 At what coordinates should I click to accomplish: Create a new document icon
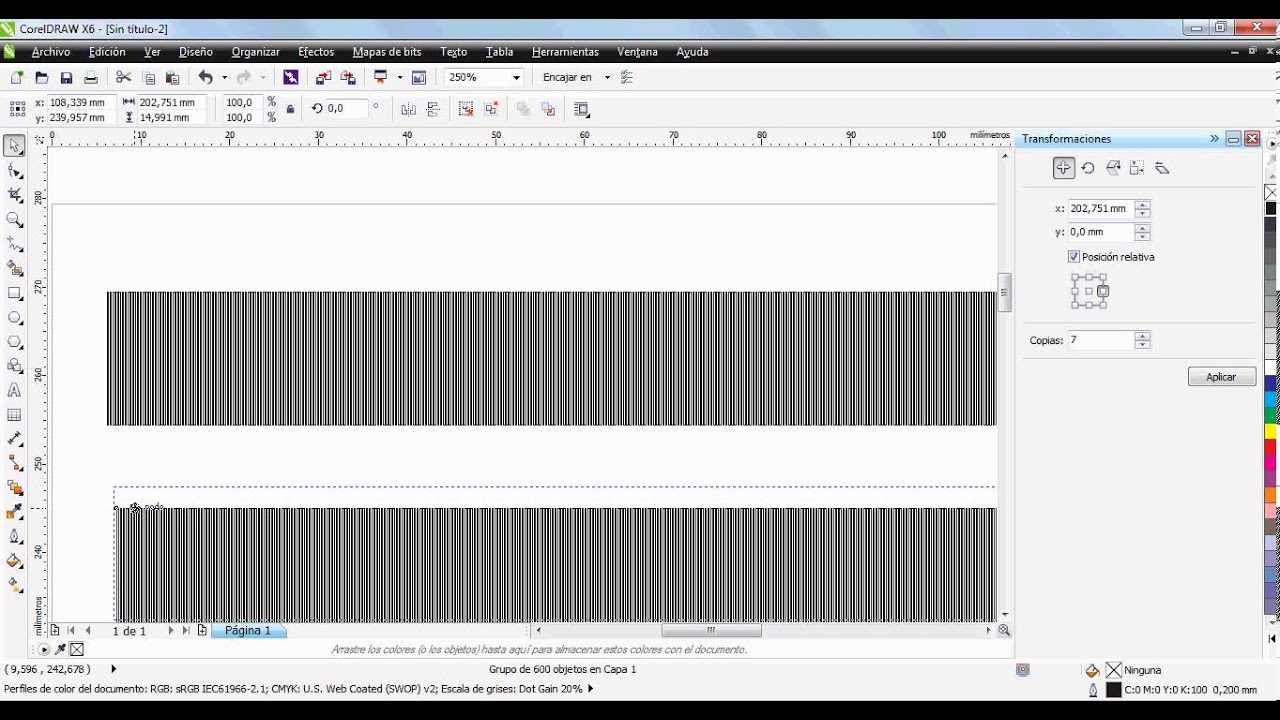(16, 77)
